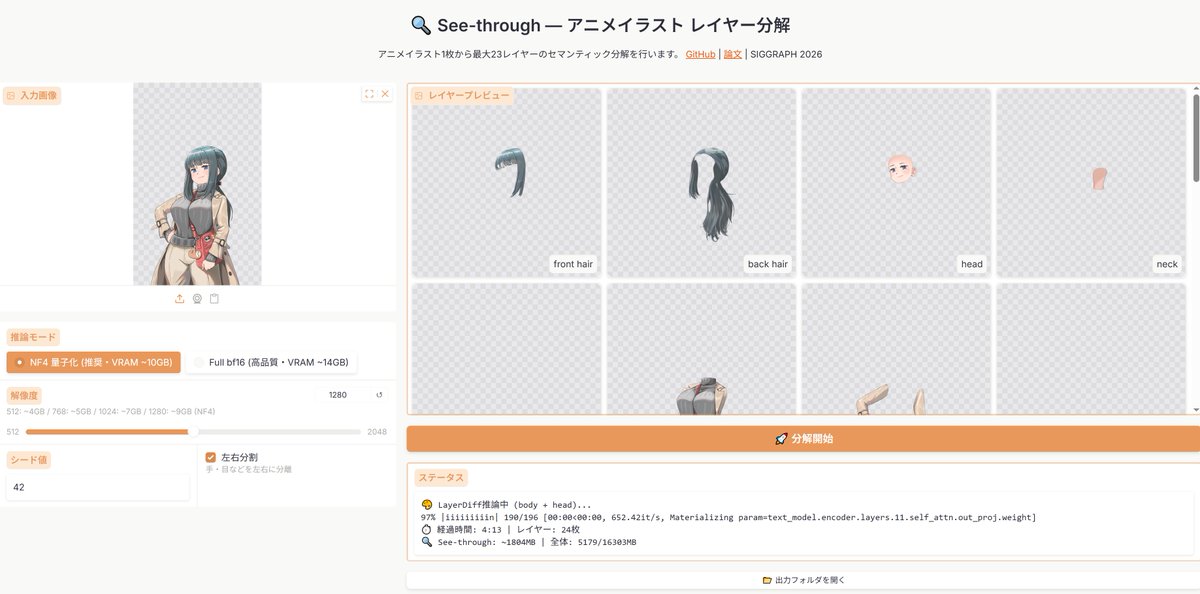1200x594 pixels.
Task: Reset the resolution value to default
Action: tap(379, 395)
